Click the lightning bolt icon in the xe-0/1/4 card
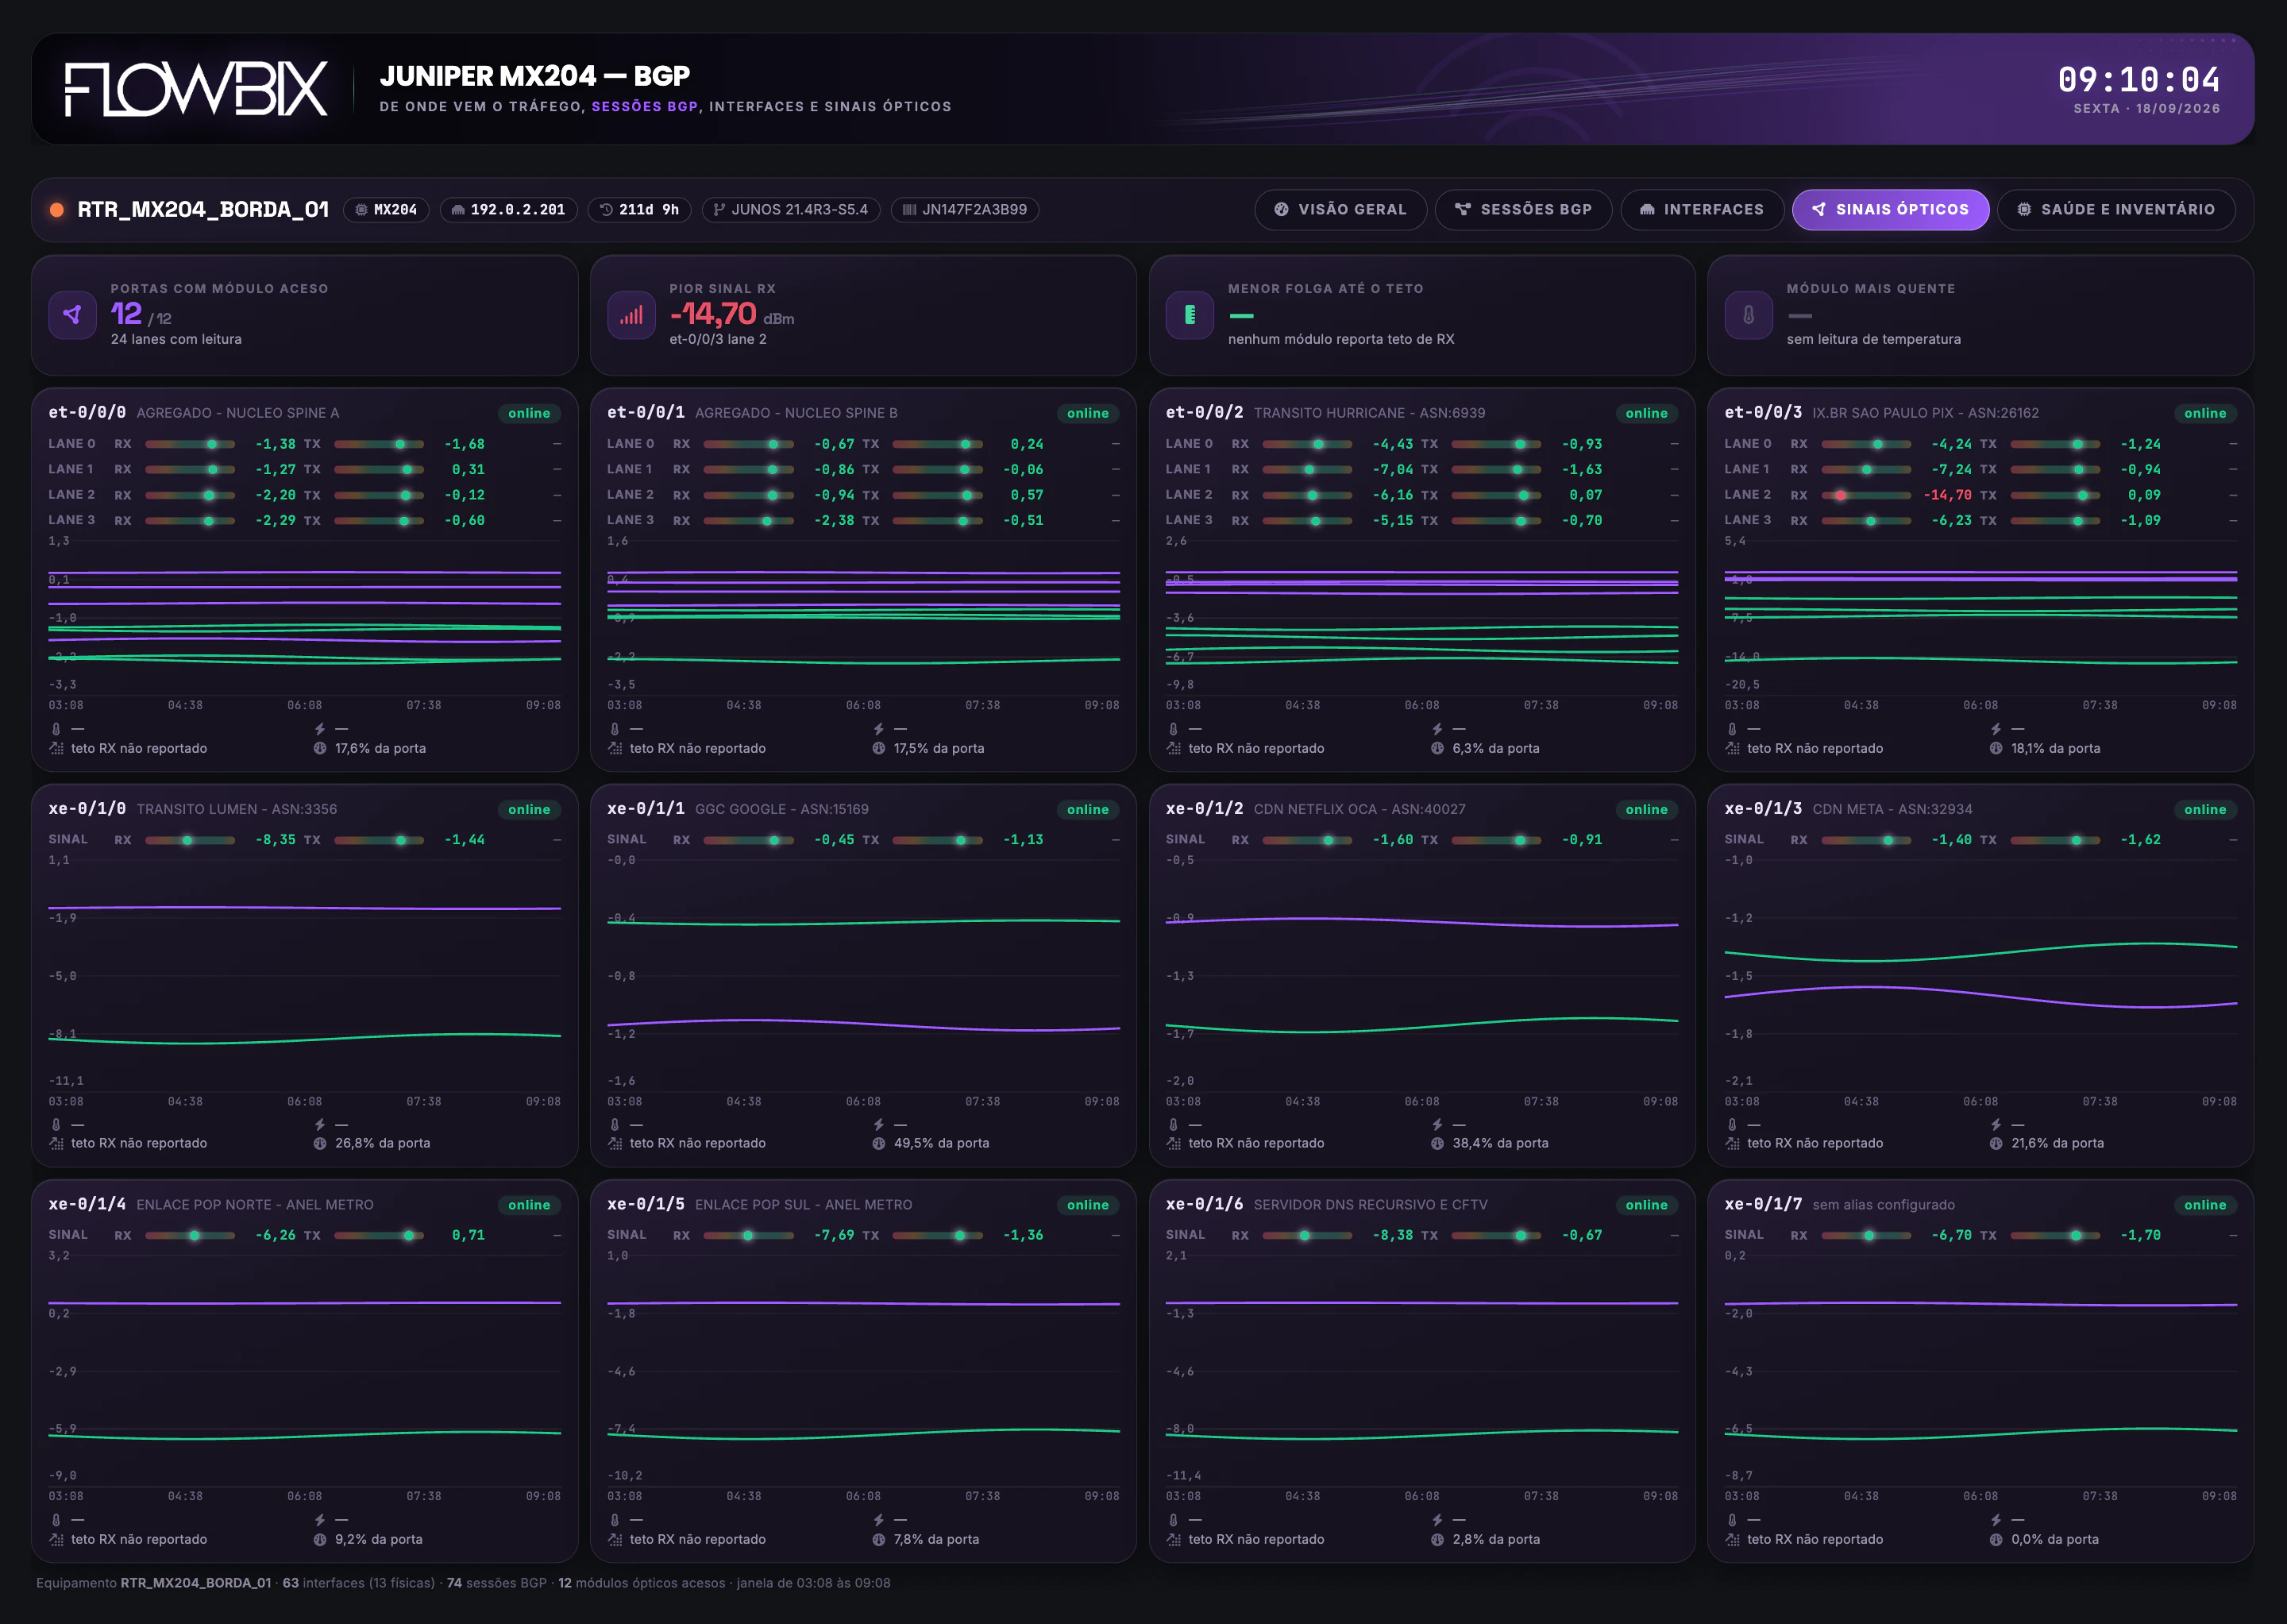 (x=320, y=1520)
